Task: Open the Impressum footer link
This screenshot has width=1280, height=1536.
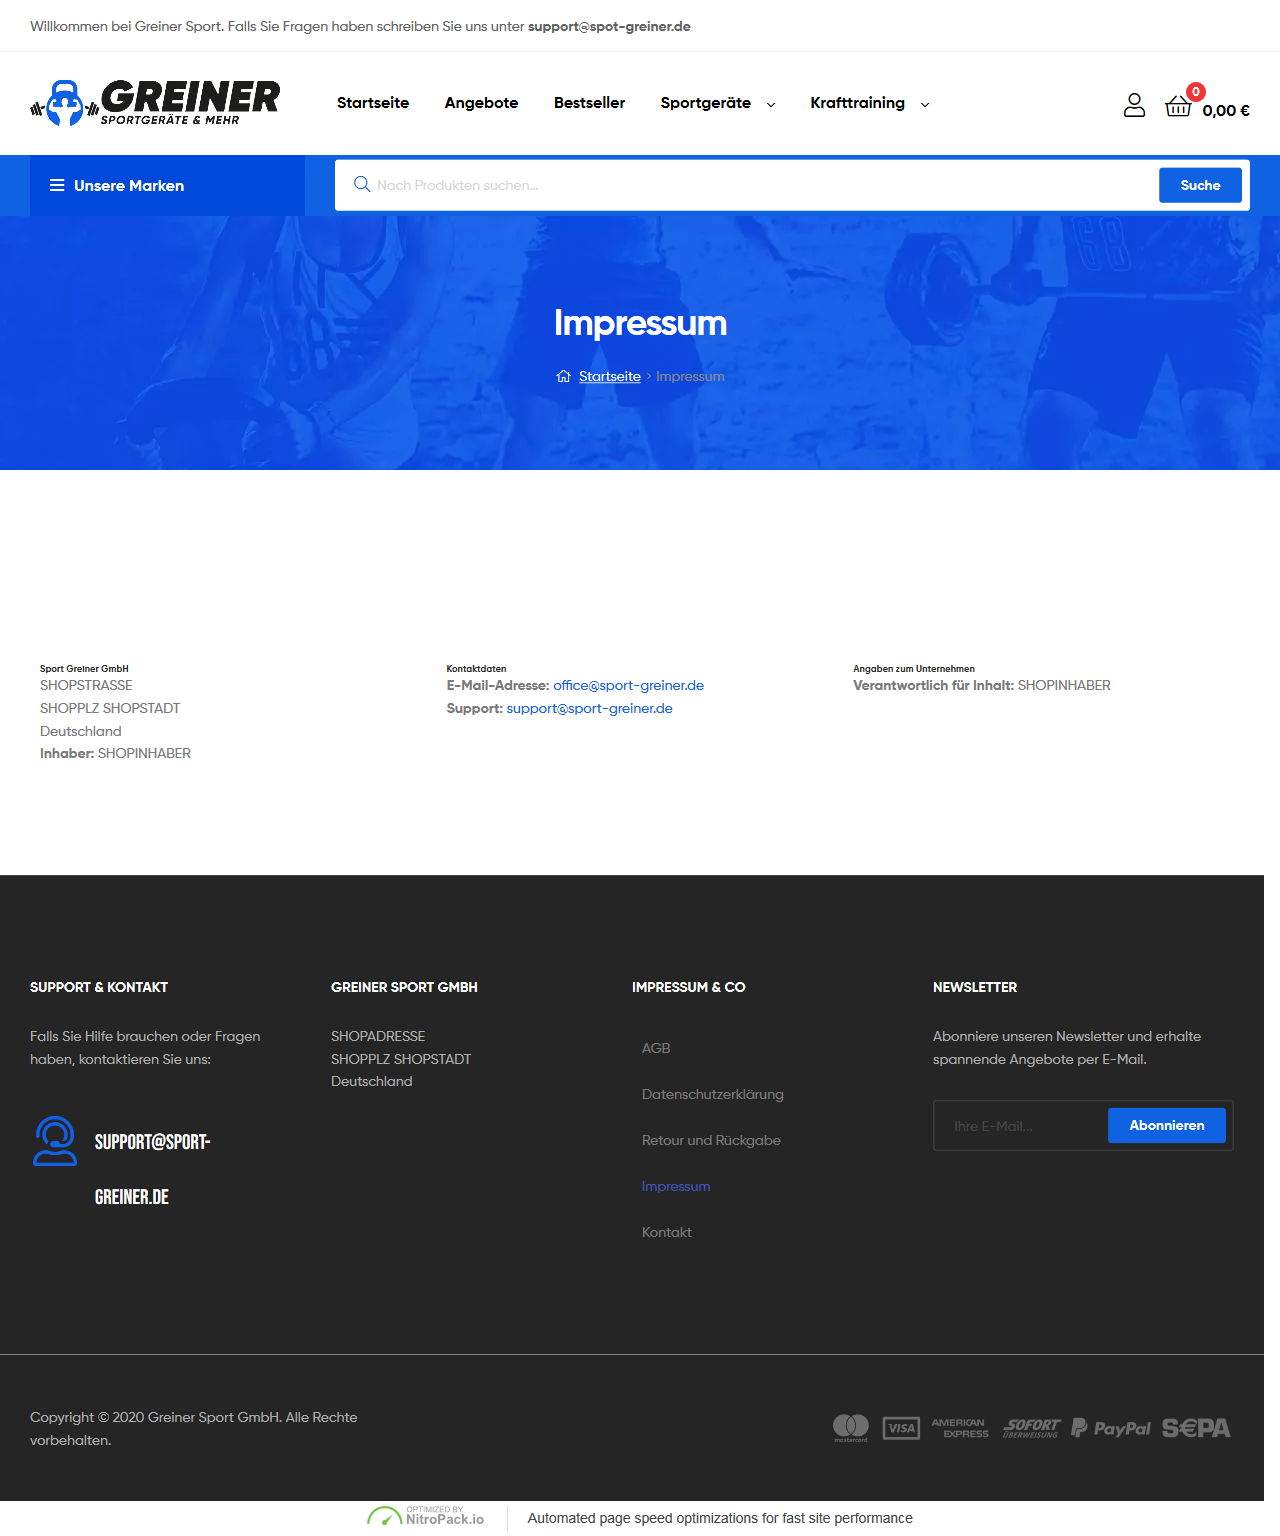Action: [x=676, y=1186]
